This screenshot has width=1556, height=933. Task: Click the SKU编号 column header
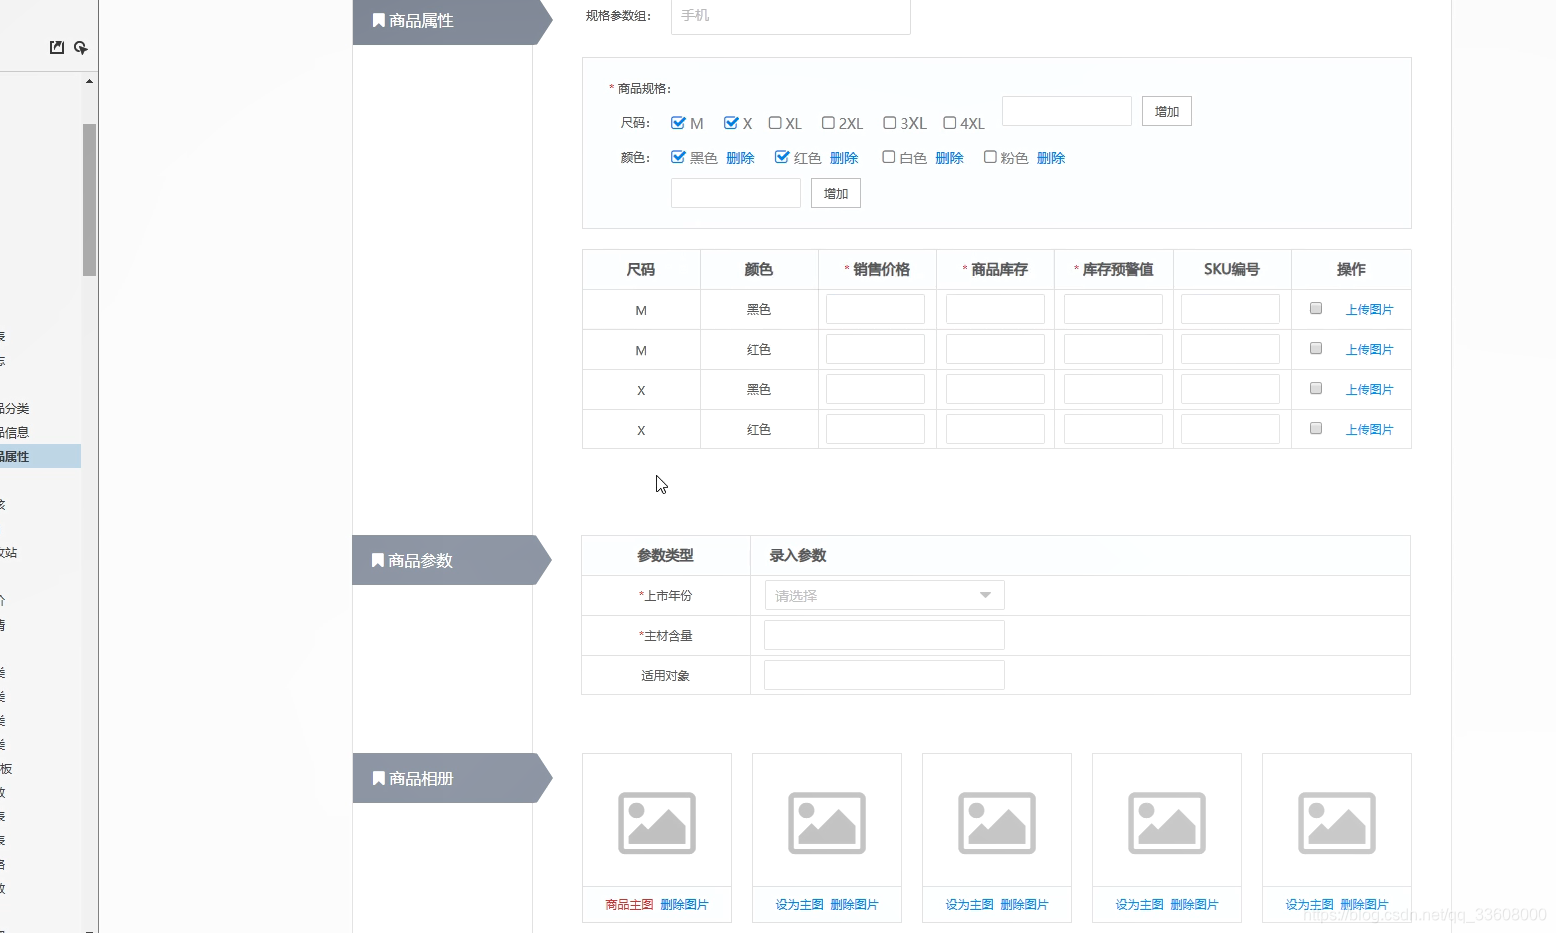pos(1232,269)
